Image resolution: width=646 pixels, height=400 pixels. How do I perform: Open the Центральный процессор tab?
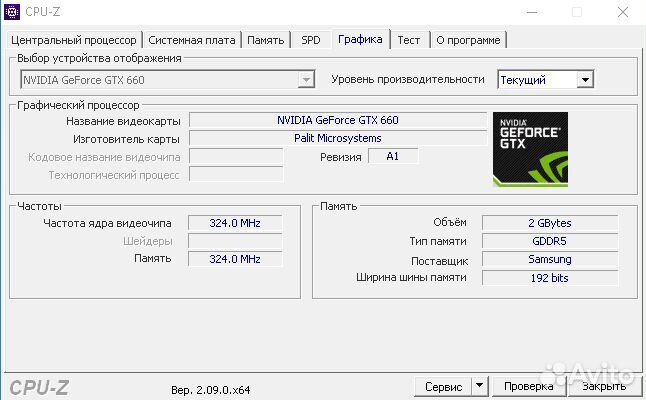[x=74, y=40]
